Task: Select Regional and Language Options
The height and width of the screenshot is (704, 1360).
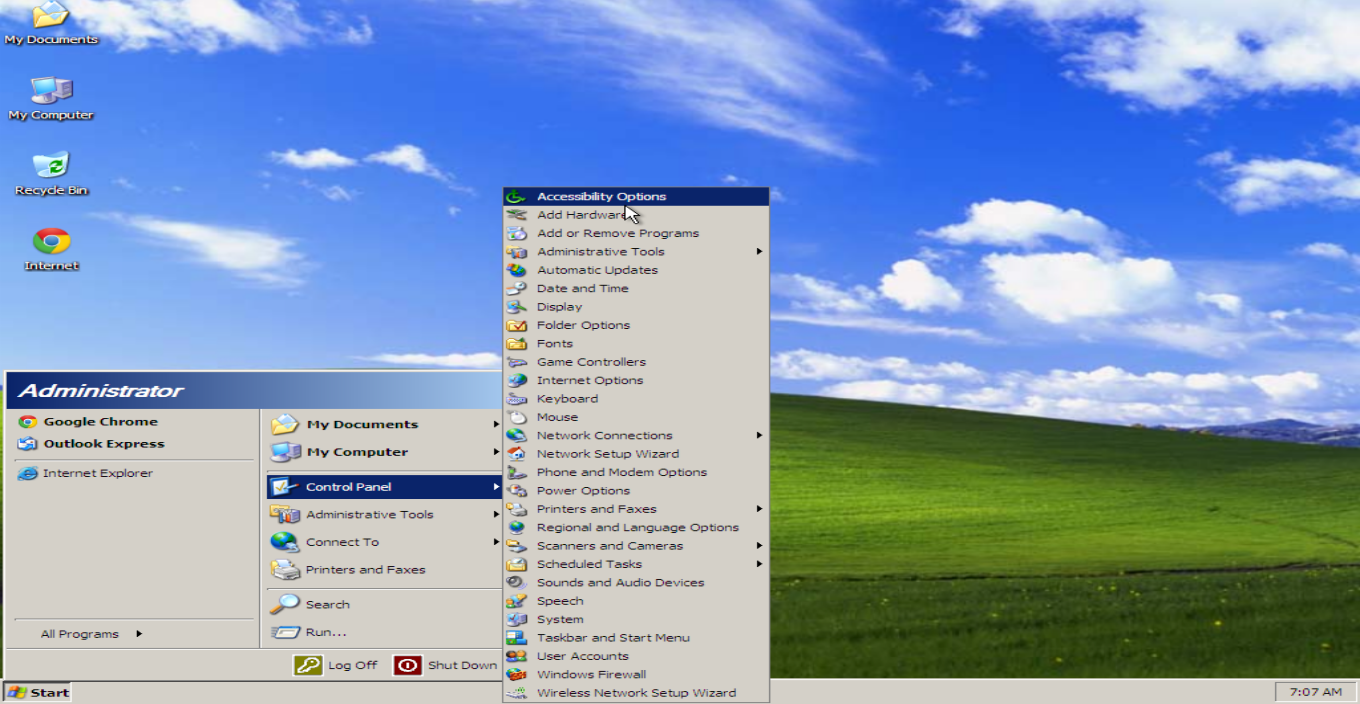Action: click(636, 527)
